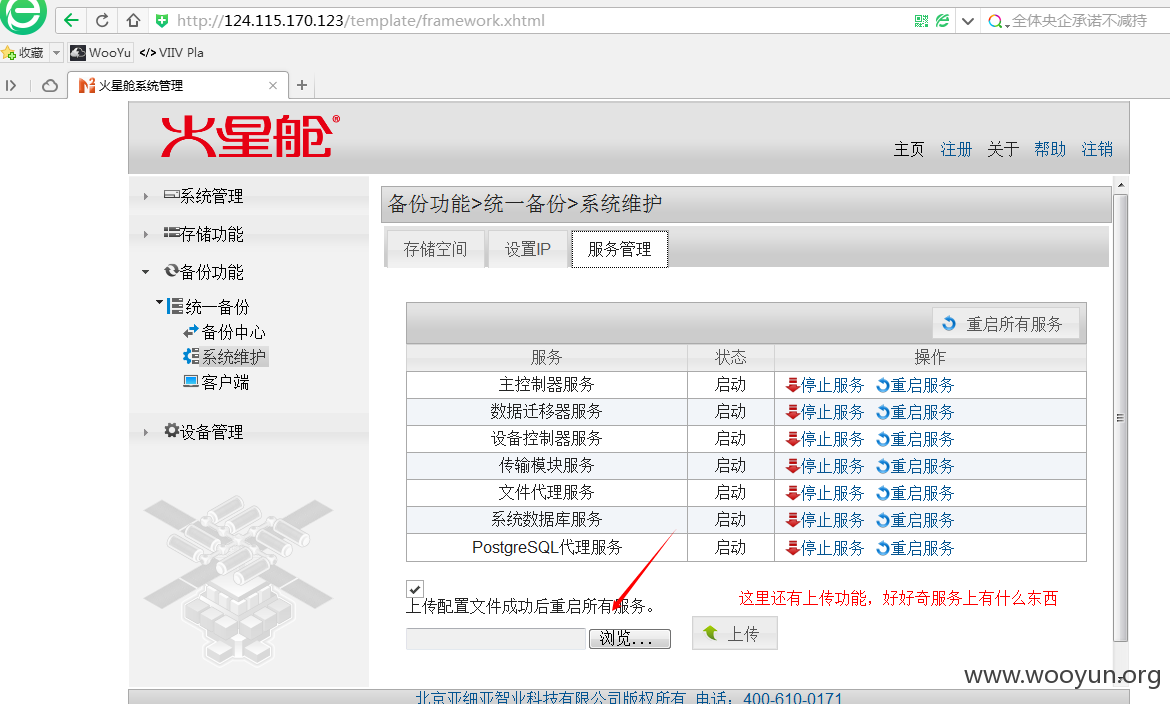Click the cloud icon beside tabs
The height and width of the screenshot is (704, 1170).
tap(50, 85)
